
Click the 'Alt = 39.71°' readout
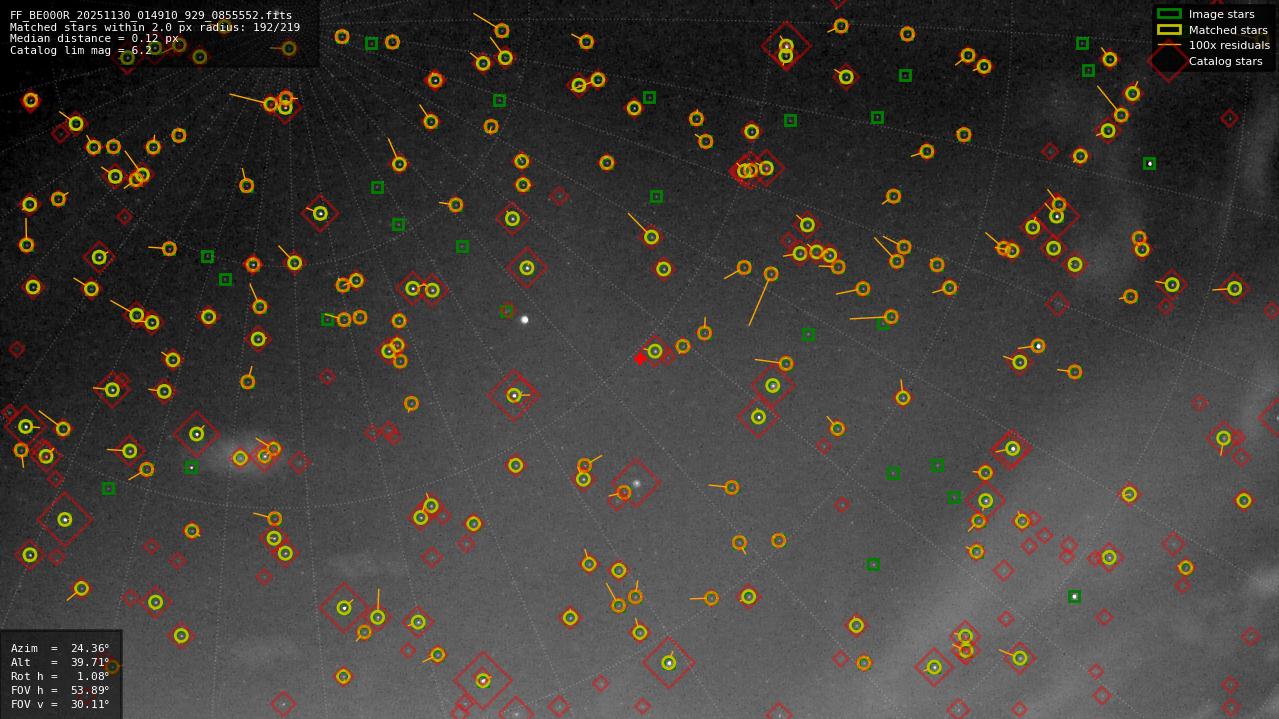[x=60, y=662]
